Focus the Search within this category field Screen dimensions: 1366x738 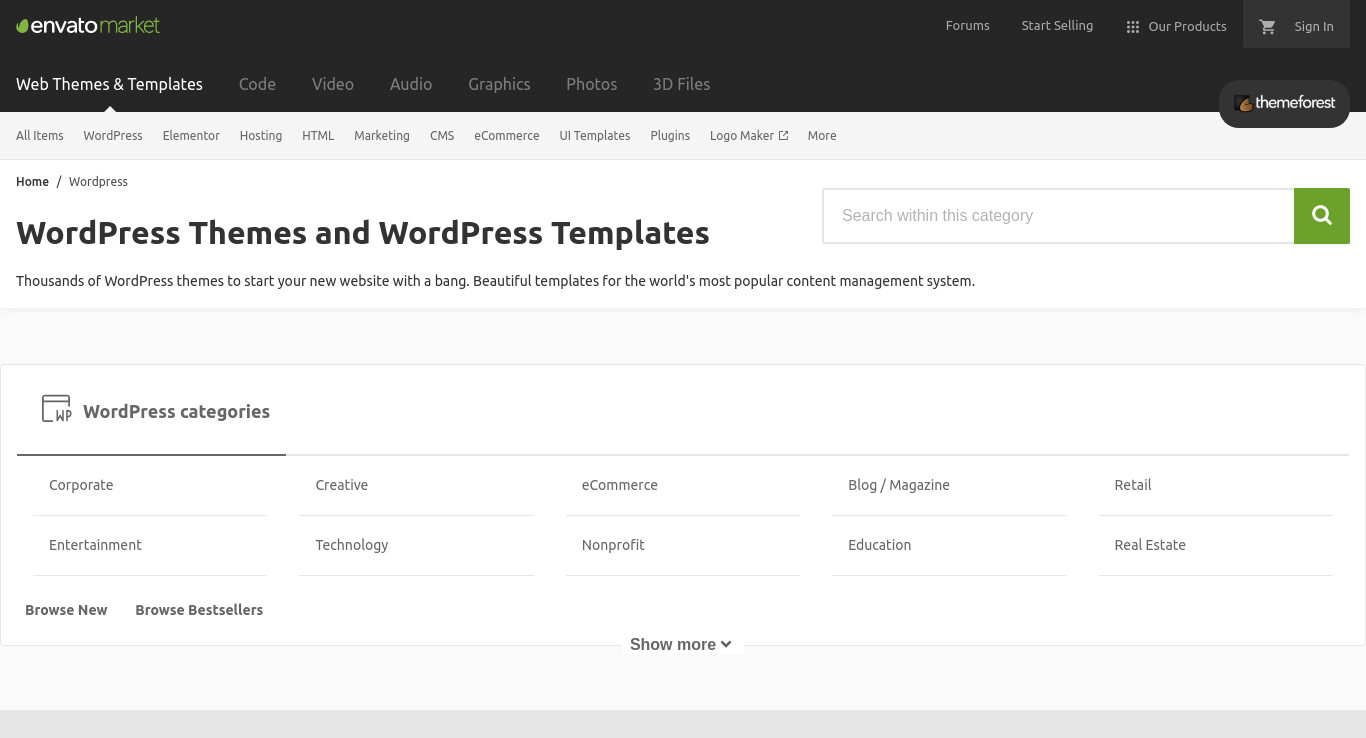(1058, 216)
